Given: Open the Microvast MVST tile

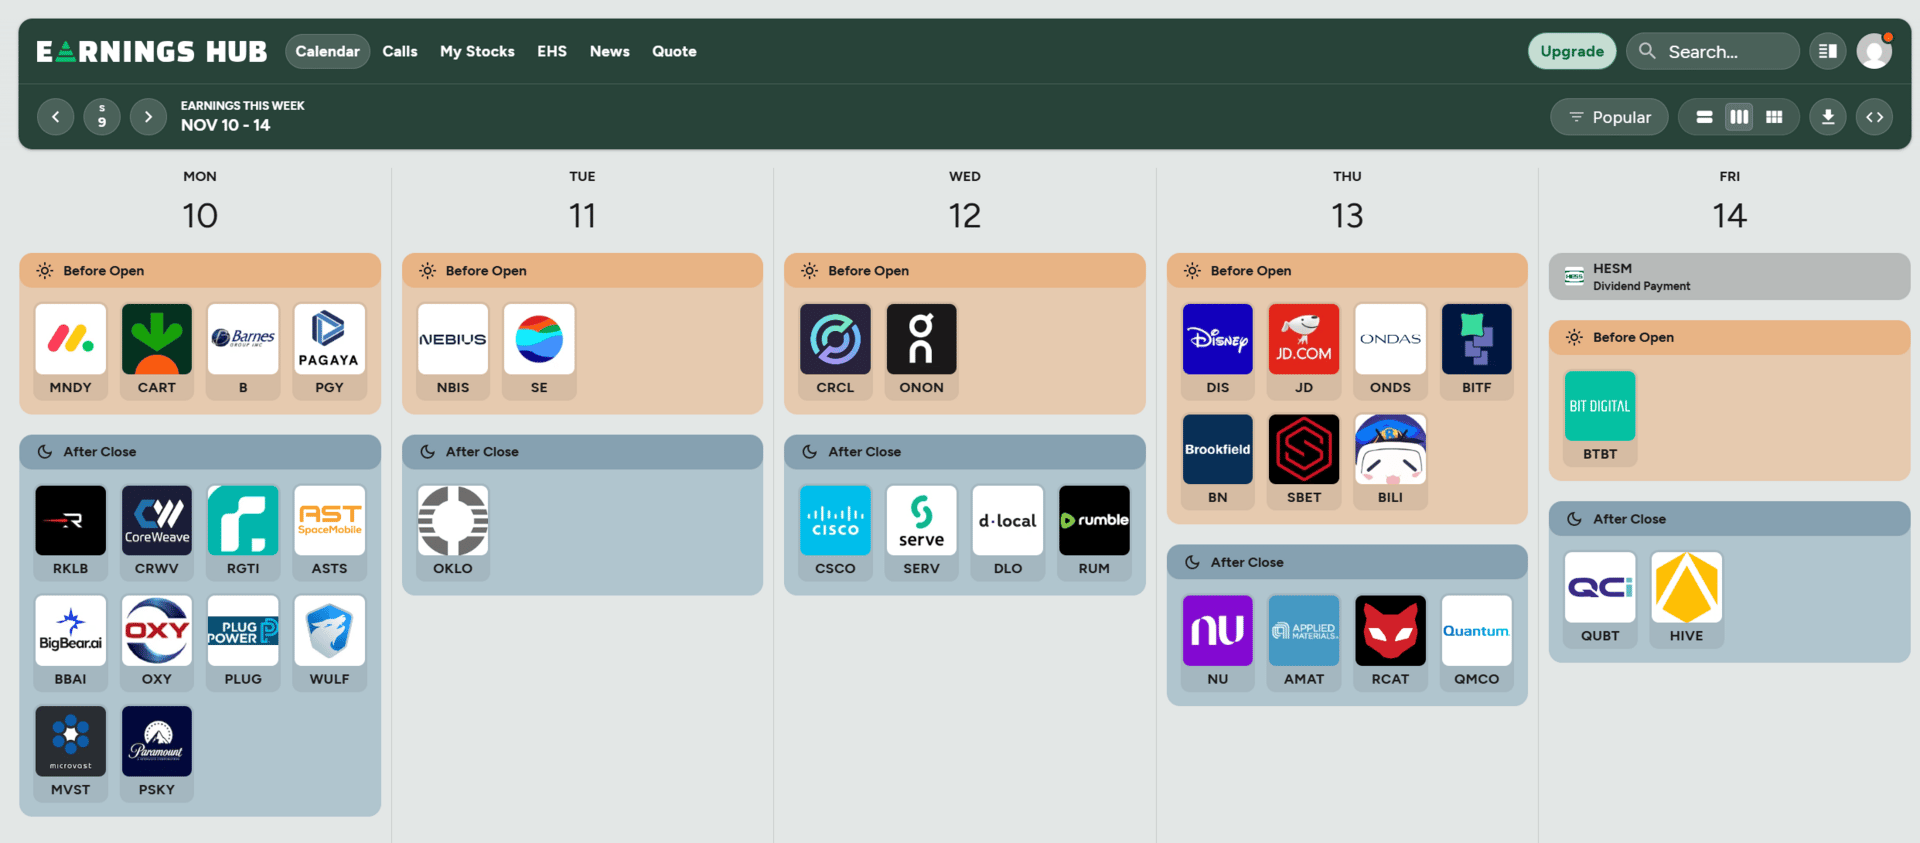Looking at the screenshot, I should pyautogui.click(x=70, y=754).
